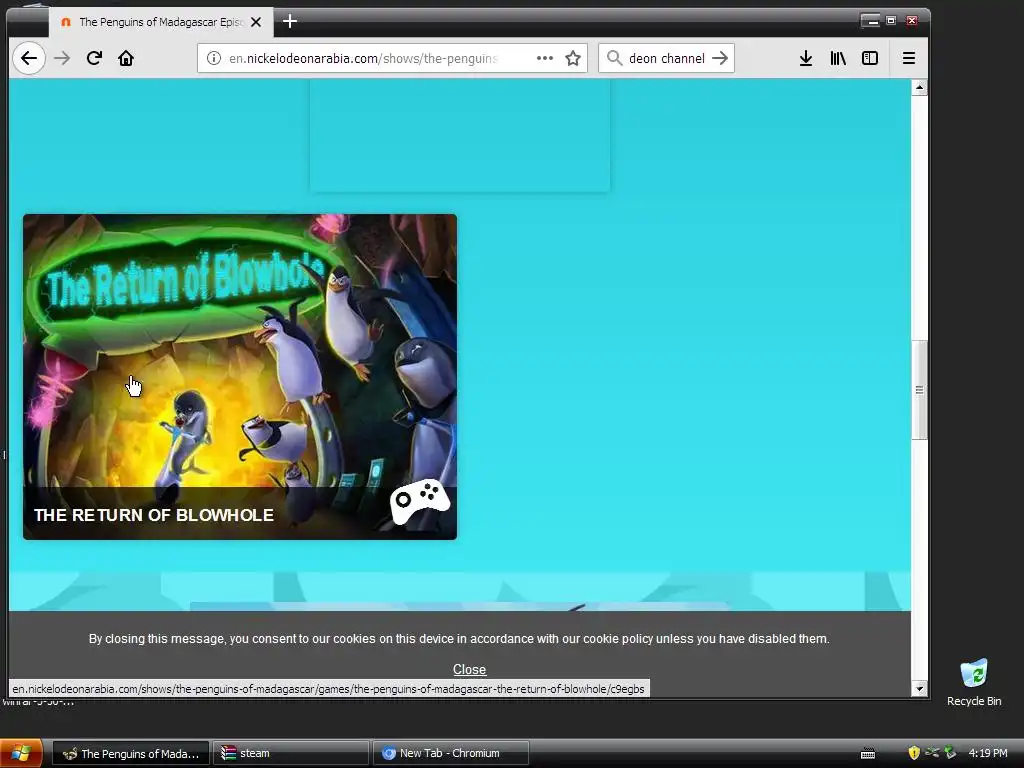Select the Penguins of Madagascar tab
Screen dimensions: 1024x768
click(161, 22)
